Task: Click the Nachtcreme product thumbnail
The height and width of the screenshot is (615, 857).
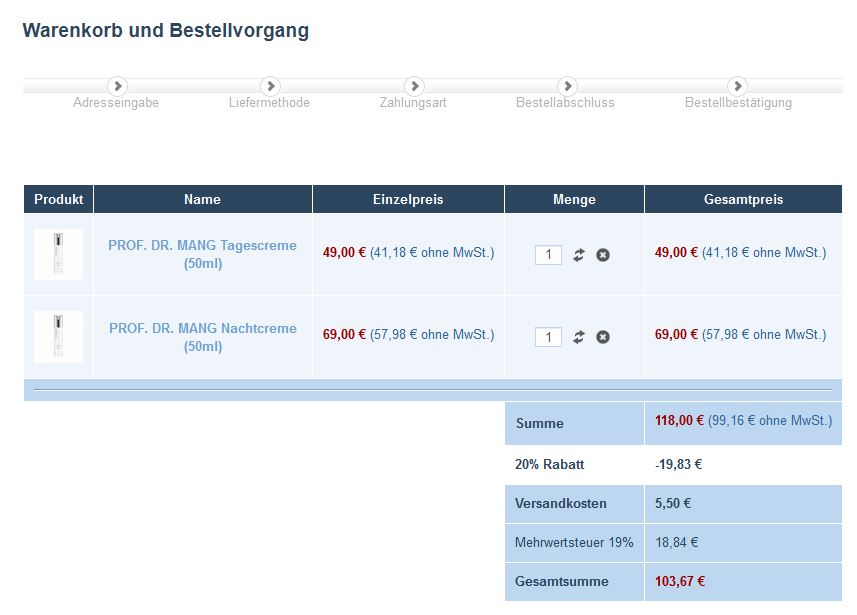Action: tap(58, 337)
